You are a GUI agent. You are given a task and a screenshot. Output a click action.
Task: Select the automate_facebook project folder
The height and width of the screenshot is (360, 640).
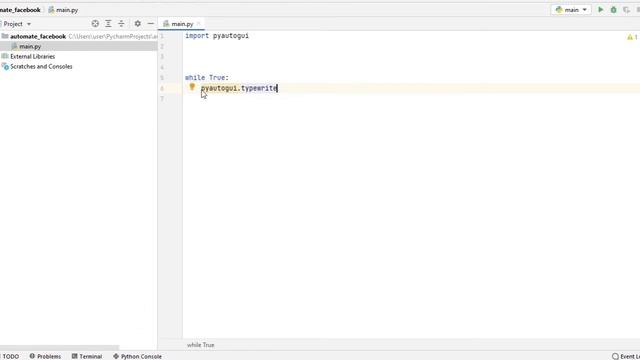38,36
